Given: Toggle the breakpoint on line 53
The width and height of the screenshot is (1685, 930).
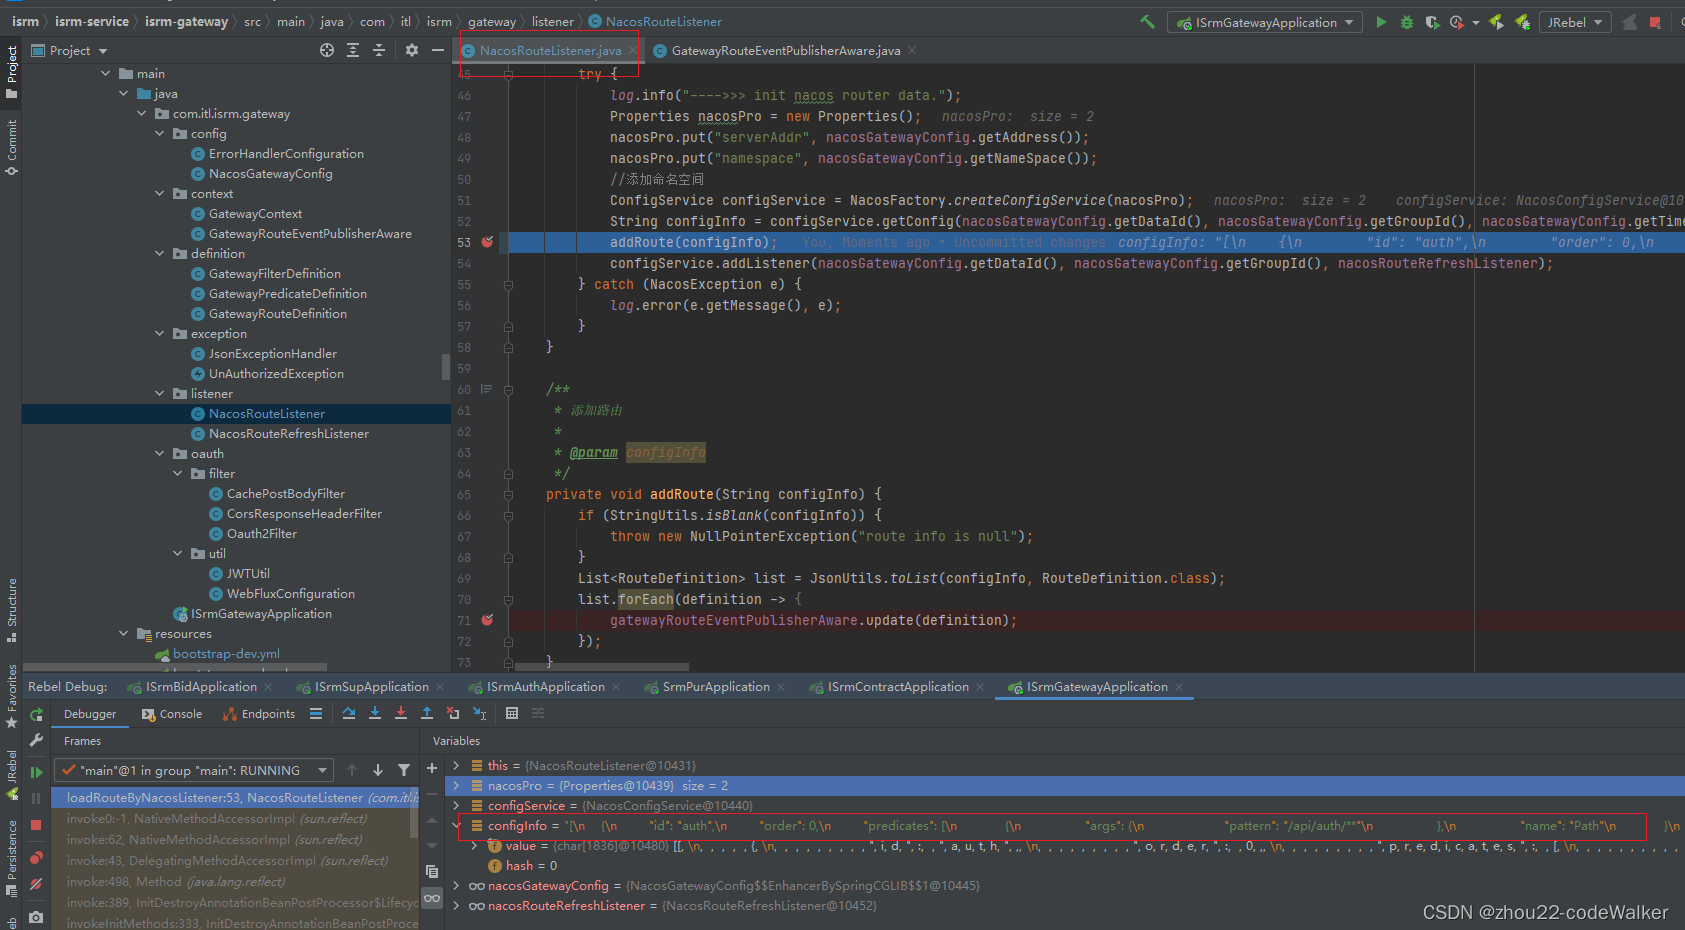Looking at the screenshot, I should coord(487,242).
